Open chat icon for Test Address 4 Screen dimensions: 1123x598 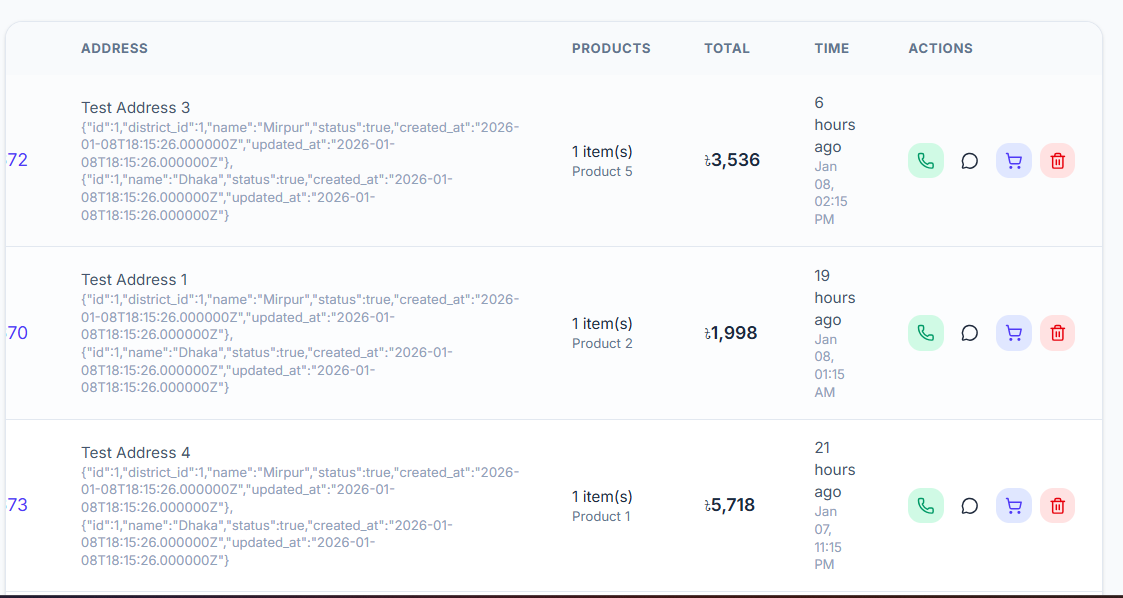[x=969, y=506]
